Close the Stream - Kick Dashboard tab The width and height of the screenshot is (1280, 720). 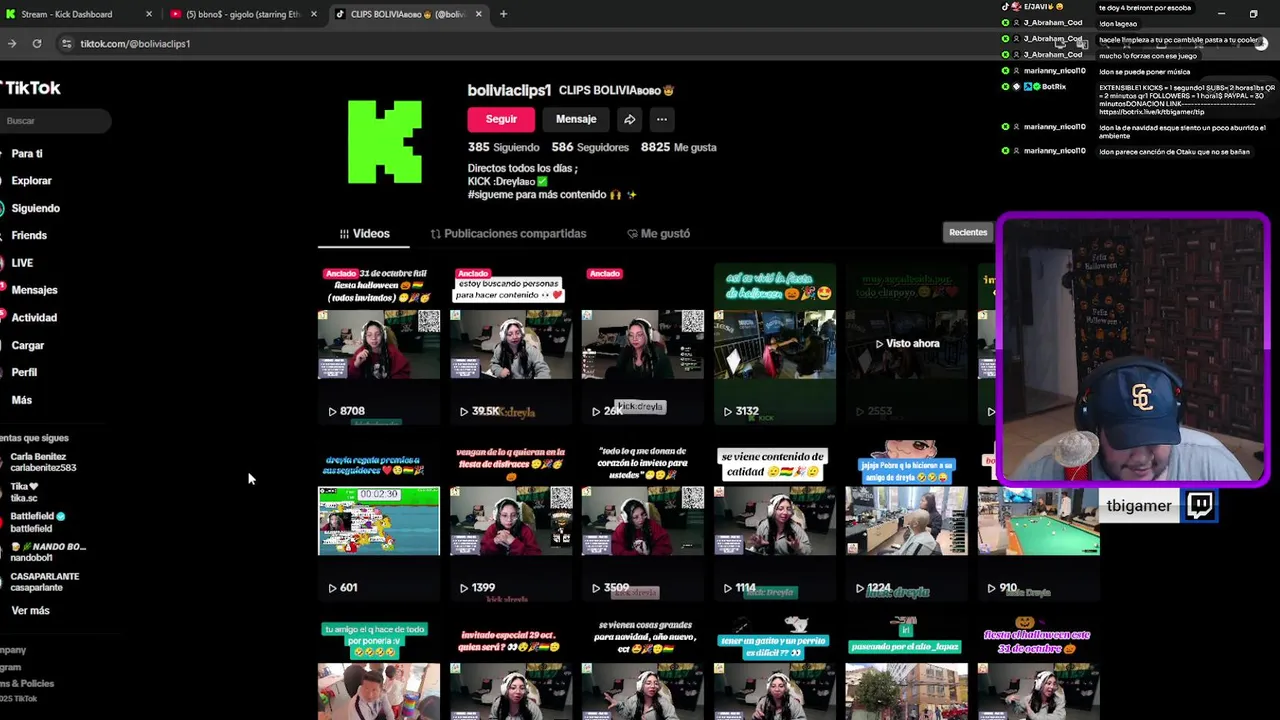click(149, 14)
